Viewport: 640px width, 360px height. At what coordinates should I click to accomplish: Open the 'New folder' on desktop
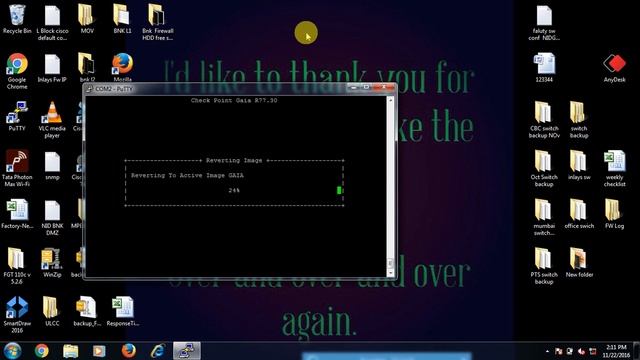(579, 263)
